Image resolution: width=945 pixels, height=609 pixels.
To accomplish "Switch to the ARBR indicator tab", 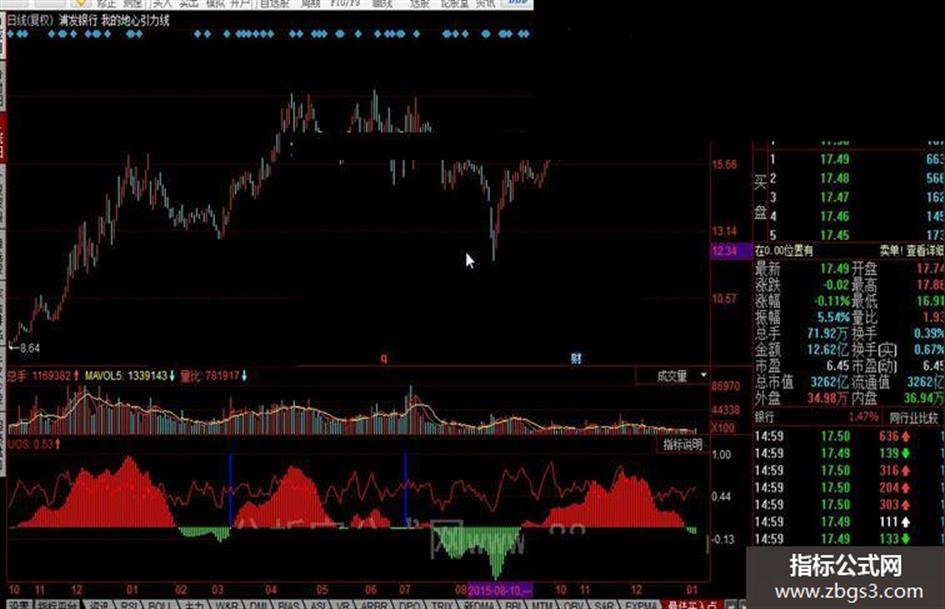I will click(375, 604).
